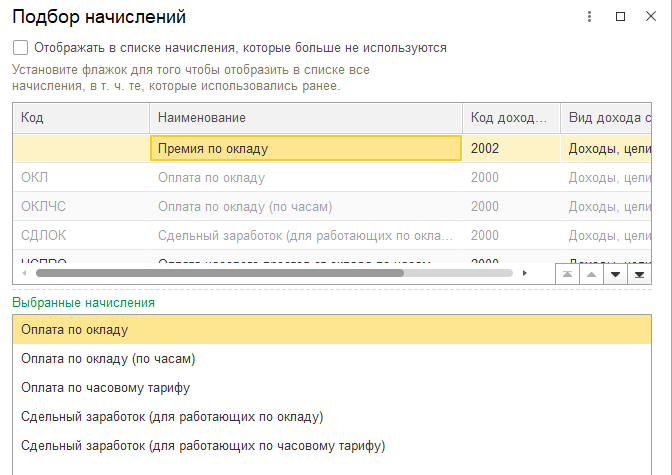Click the Код дохода column header

[x=510, y=118]
